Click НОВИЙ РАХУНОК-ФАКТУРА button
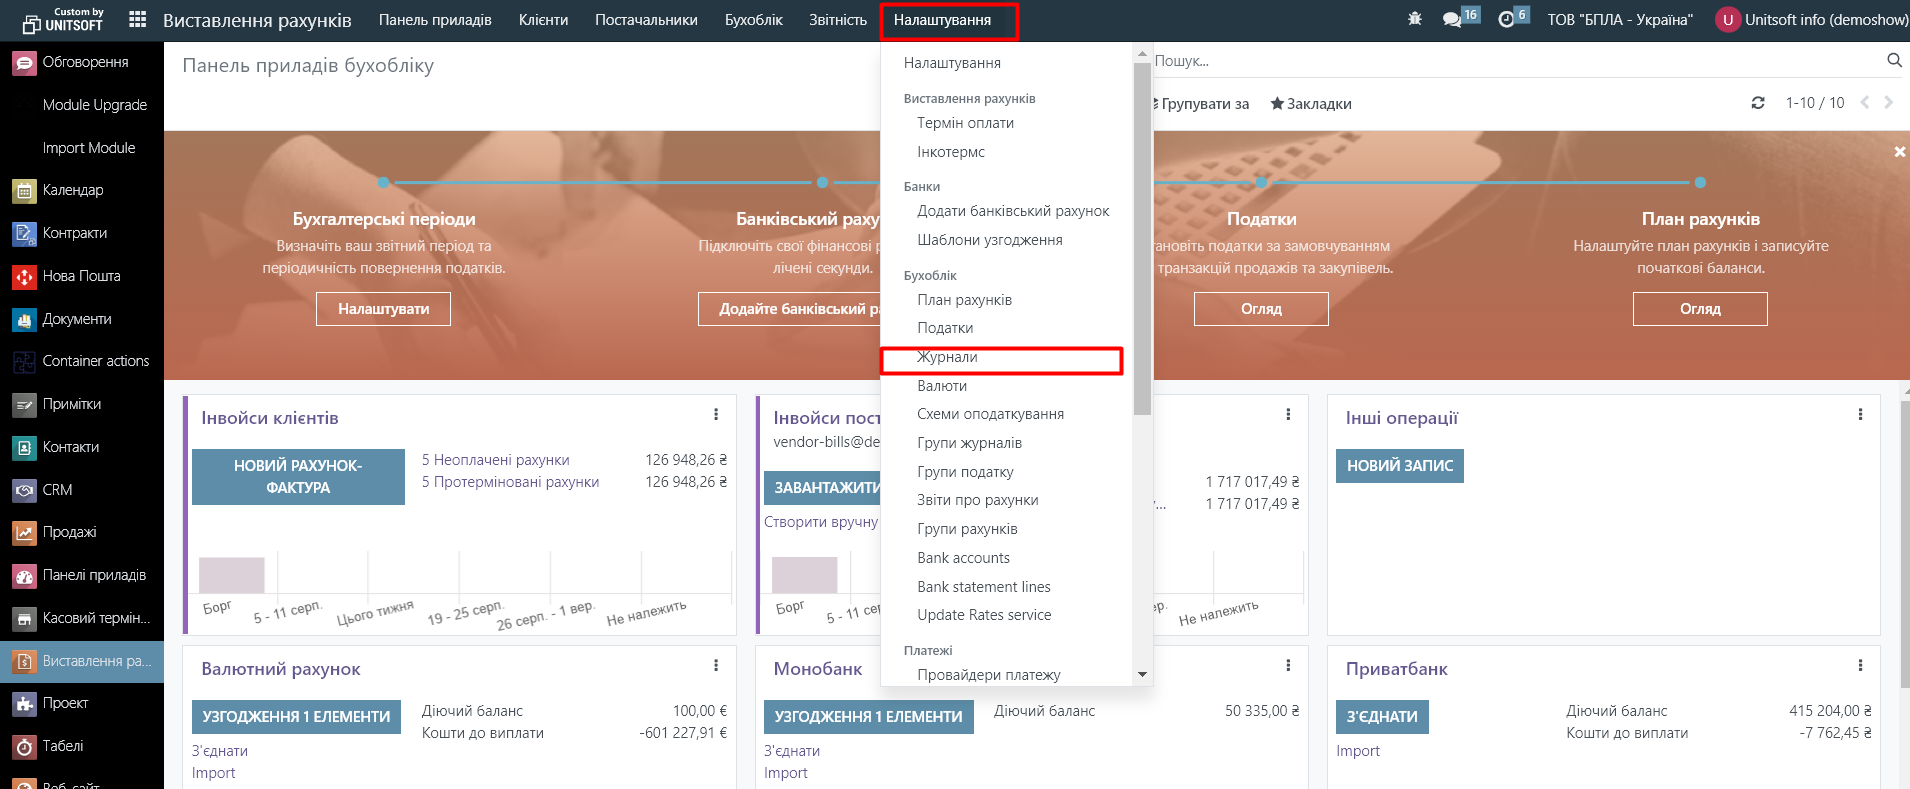The width and height of the screenshot is (1910, 789). [x=298, y=477]
